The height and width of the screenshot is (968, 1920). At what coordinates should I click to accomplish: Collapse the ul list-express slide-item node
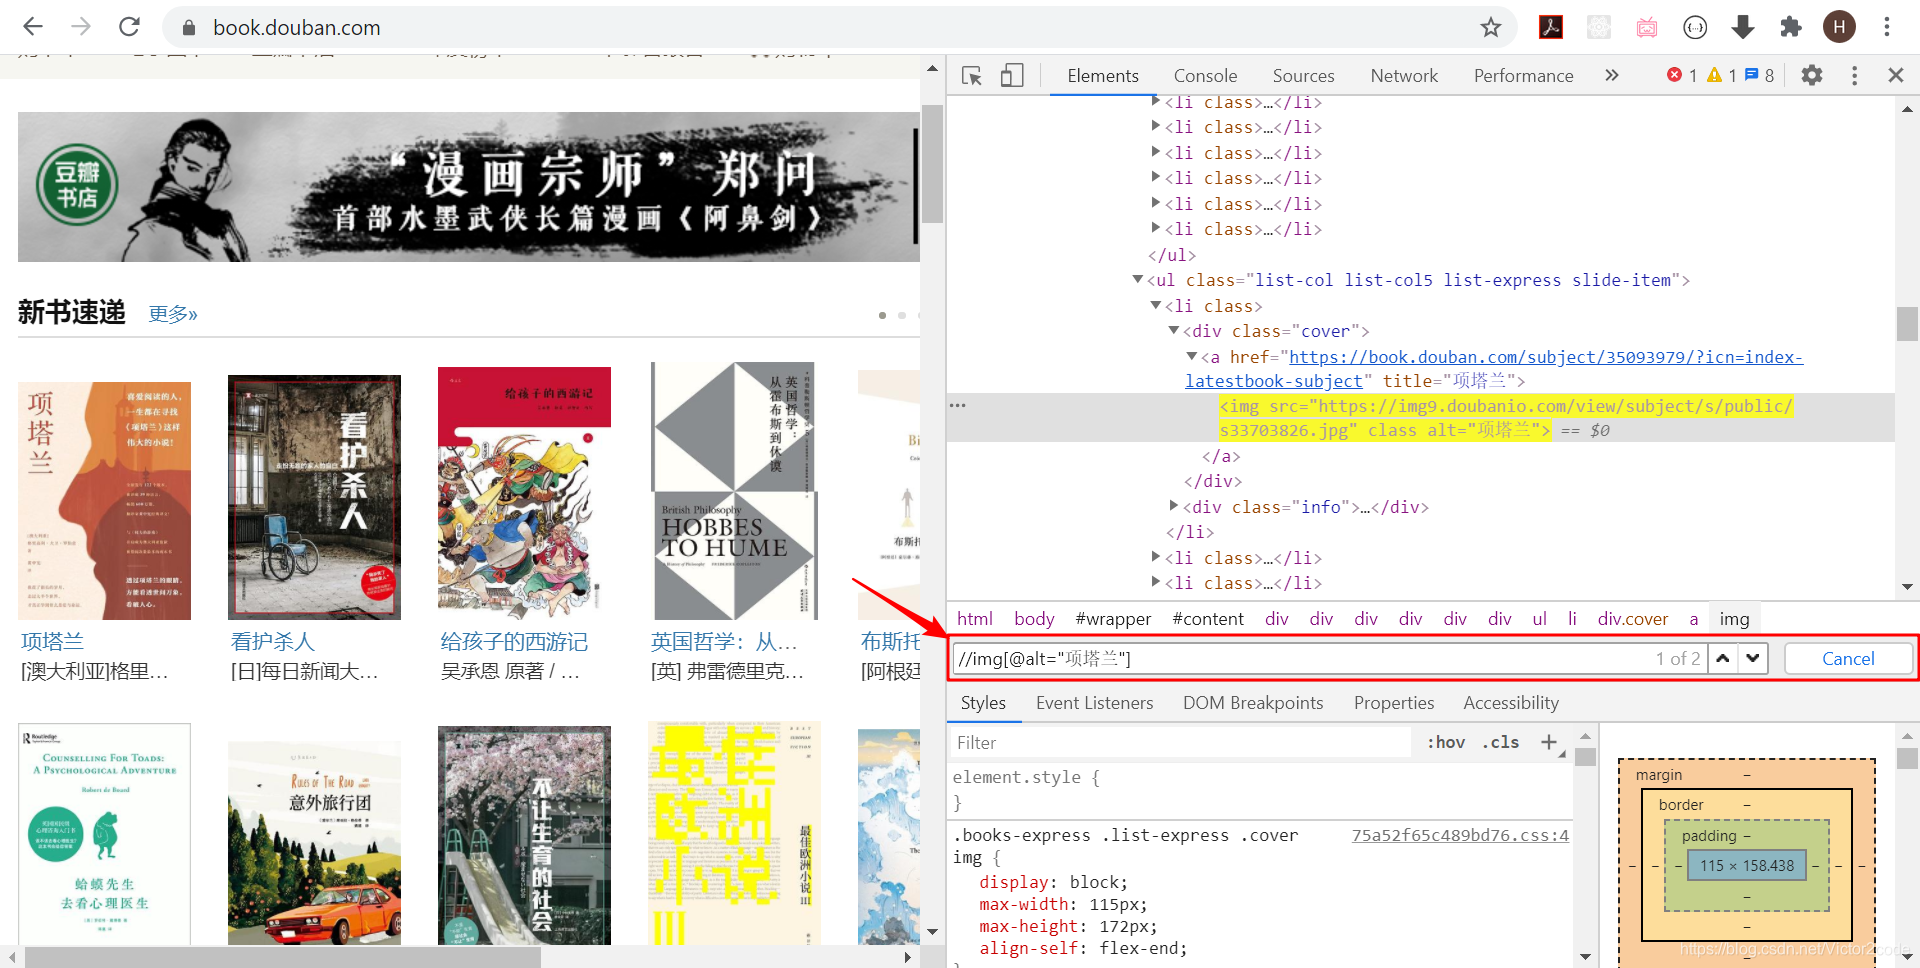1137,280
